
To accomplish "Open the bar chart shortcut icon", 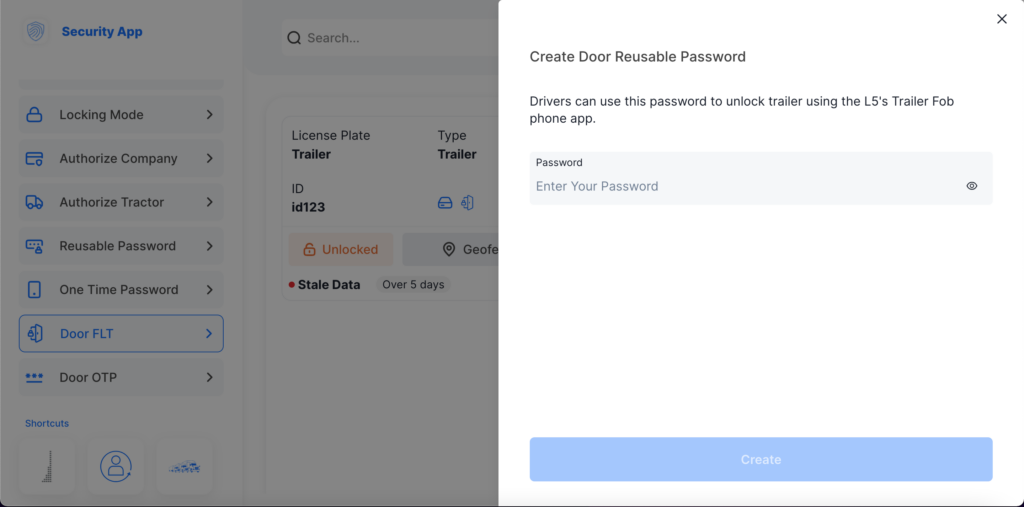I will [x=47, y=466].
